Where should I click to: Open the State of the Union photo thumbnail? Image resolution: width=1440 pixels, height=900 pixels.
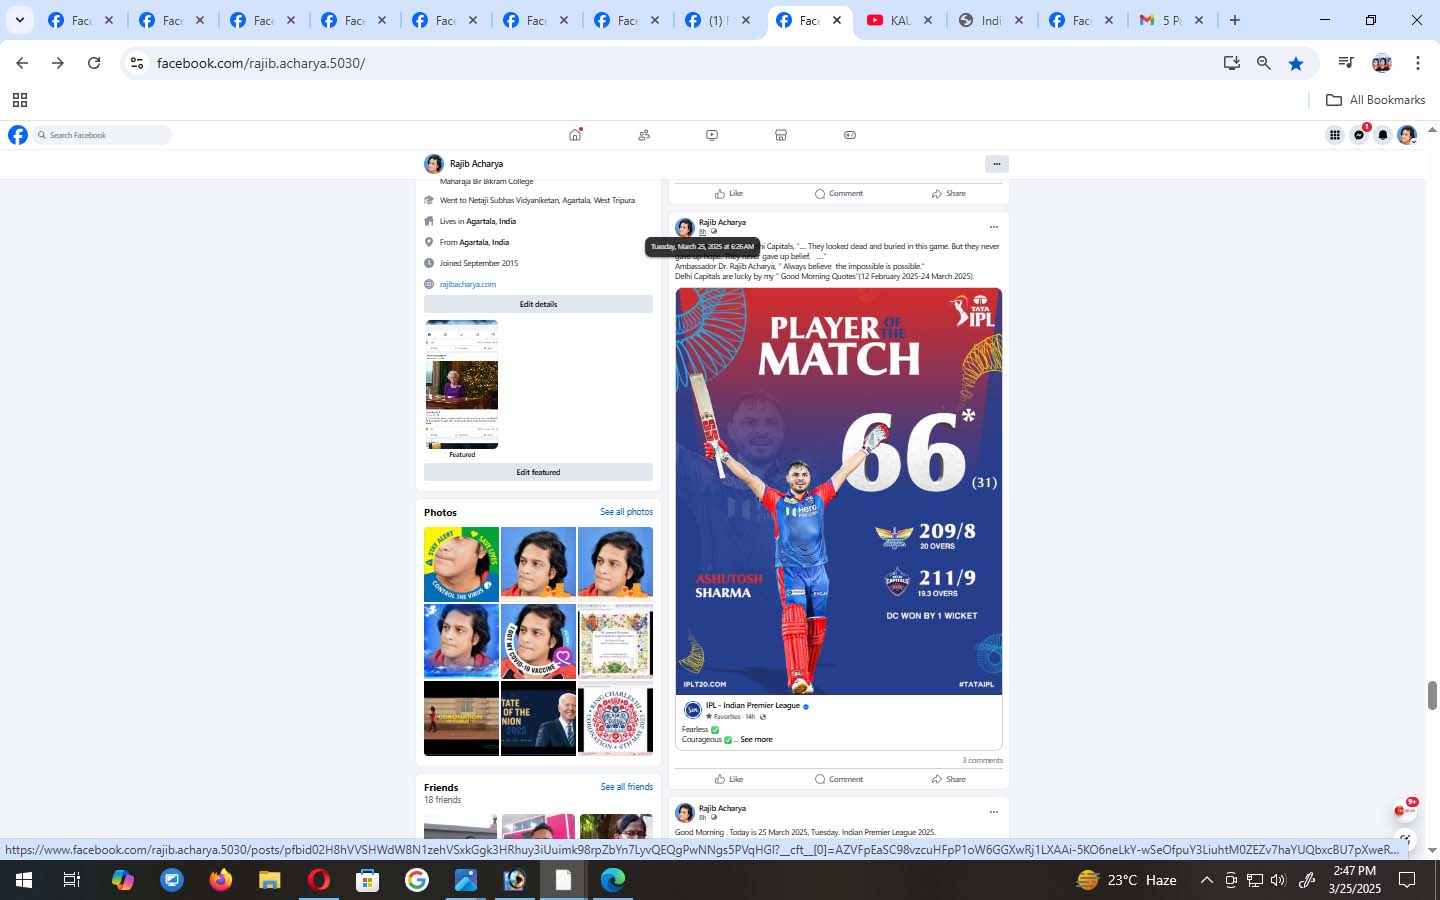coord(538,718)
